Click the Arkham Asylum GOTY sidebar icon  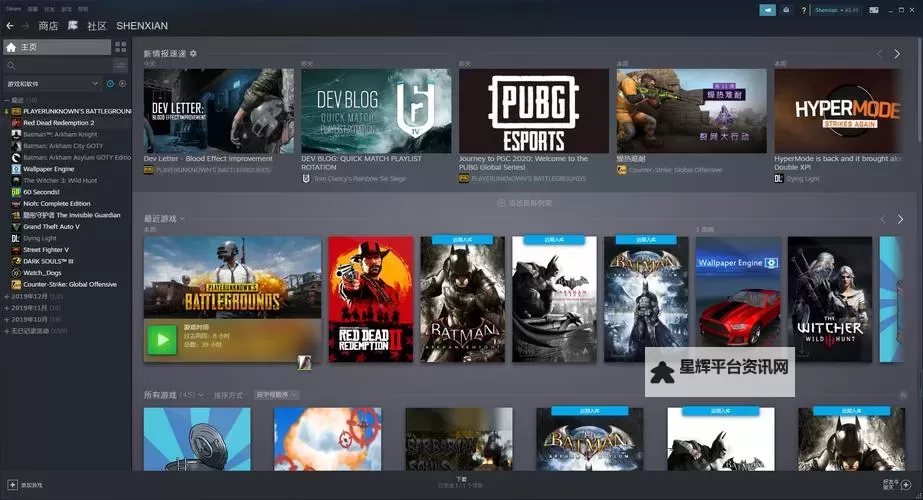click(16, 157)
